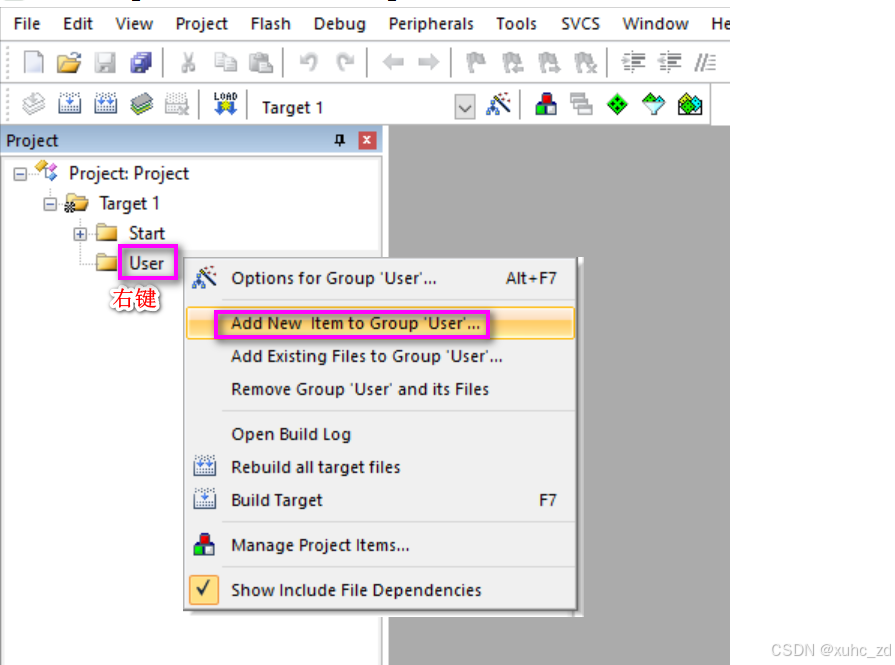The image size is (895, 665).
Task: Collapse the Target 1 tree node
Action: click(x=50, y=204)
